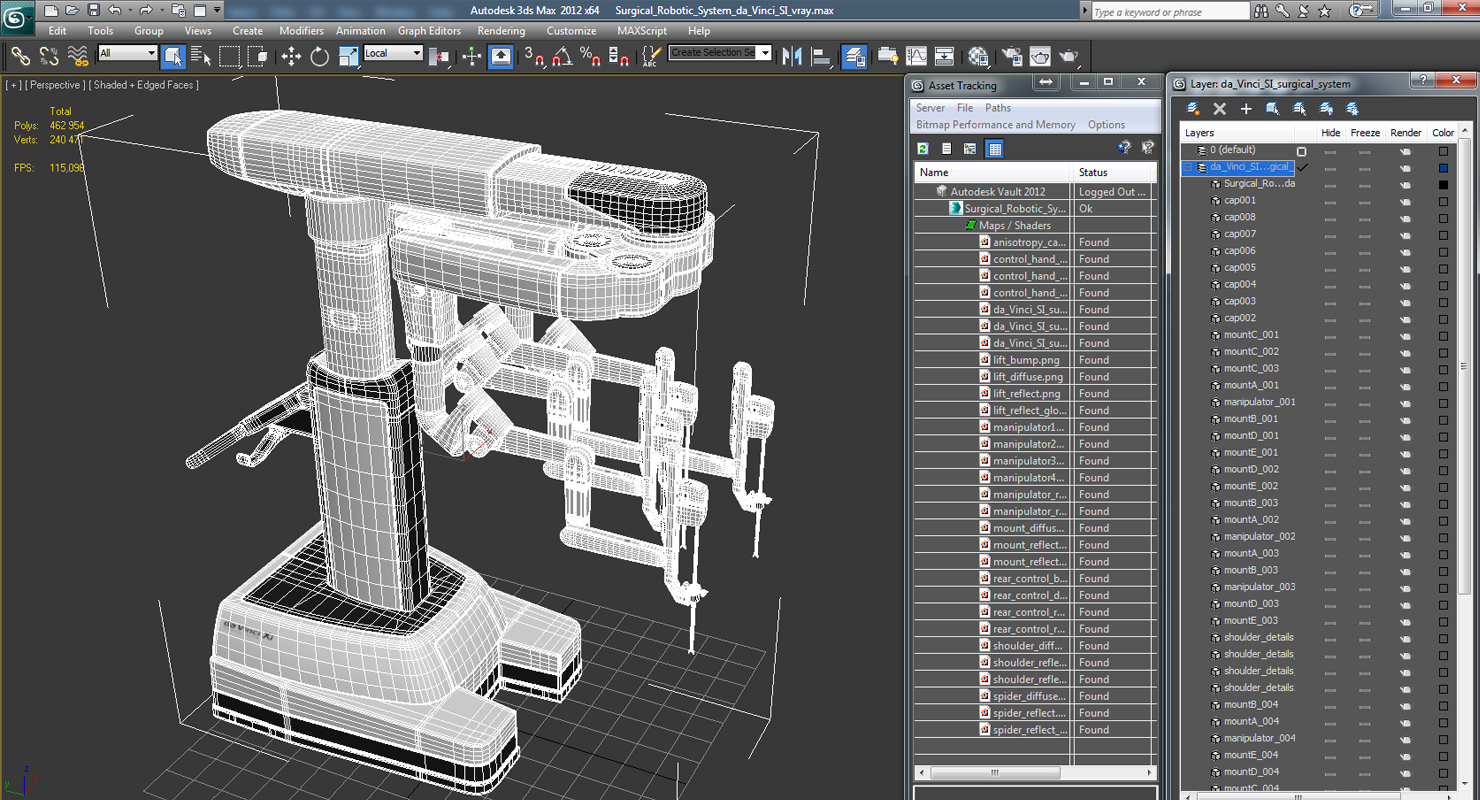Toggle Select and Manipulate tool
The height and width of the screenshot is (800, 1480).
click(472, 56)
